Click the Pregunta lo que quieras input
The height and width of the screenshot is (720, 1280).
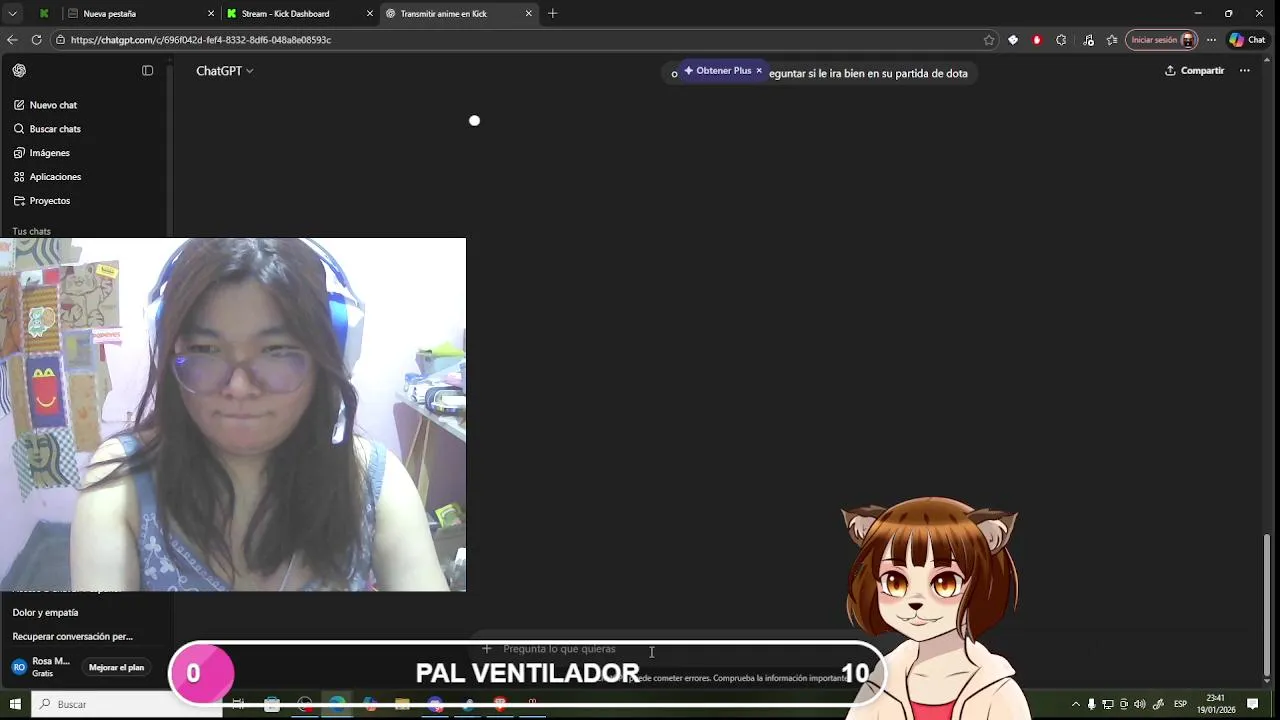click(559, 649)
